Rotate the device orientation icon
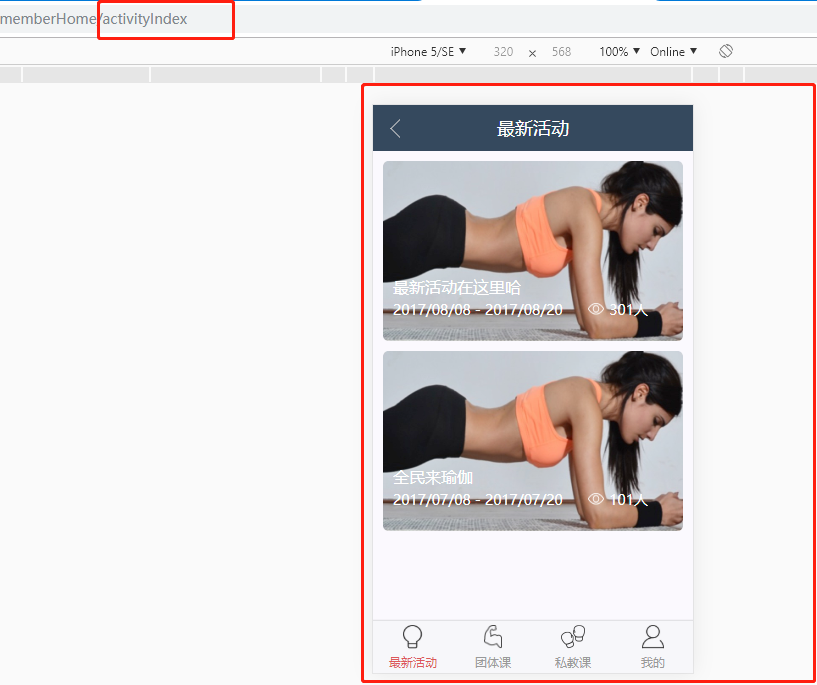Viewport: 817px width, 685px height. (x=726, y=51)
